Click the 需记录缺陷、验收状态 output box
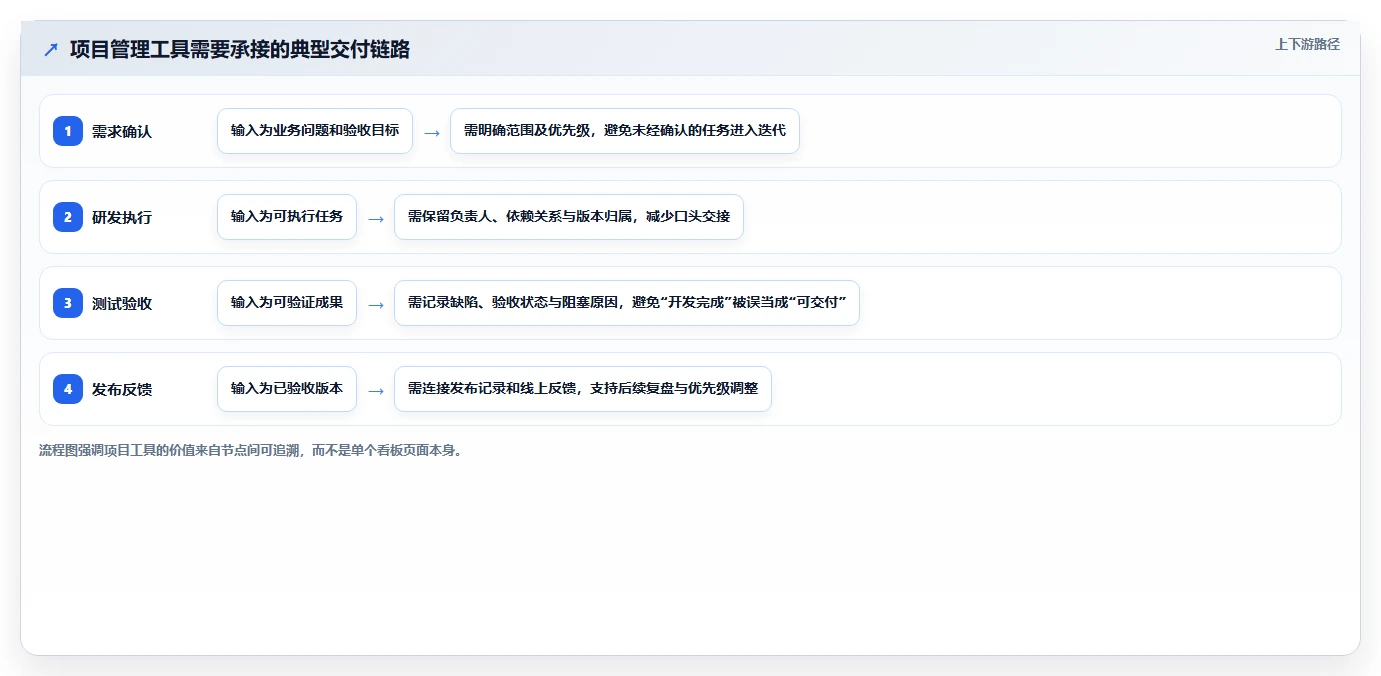Viewport: 1381px width, 676px height. pyautogui.click(x=627, y=303)
